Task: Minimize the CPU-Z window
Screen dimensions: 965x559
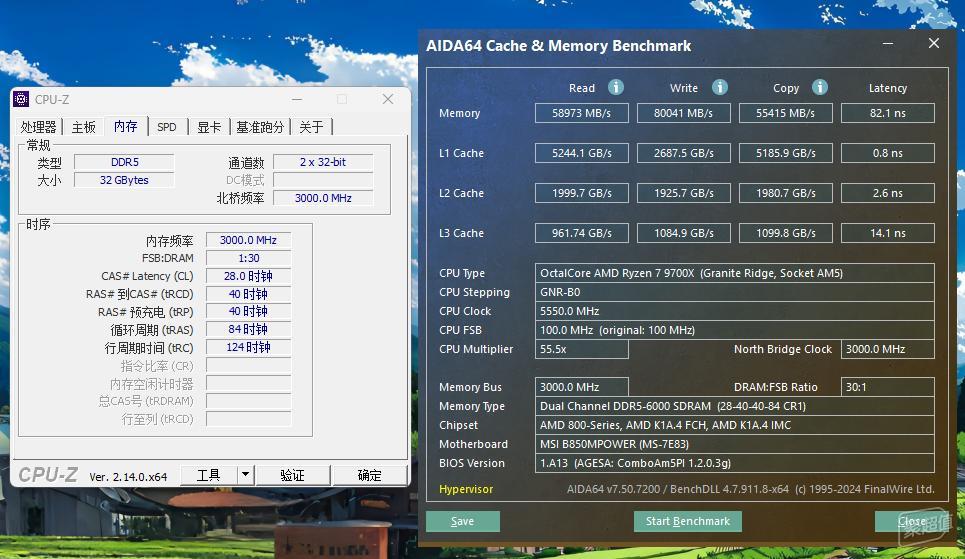Action: [297, 99]
